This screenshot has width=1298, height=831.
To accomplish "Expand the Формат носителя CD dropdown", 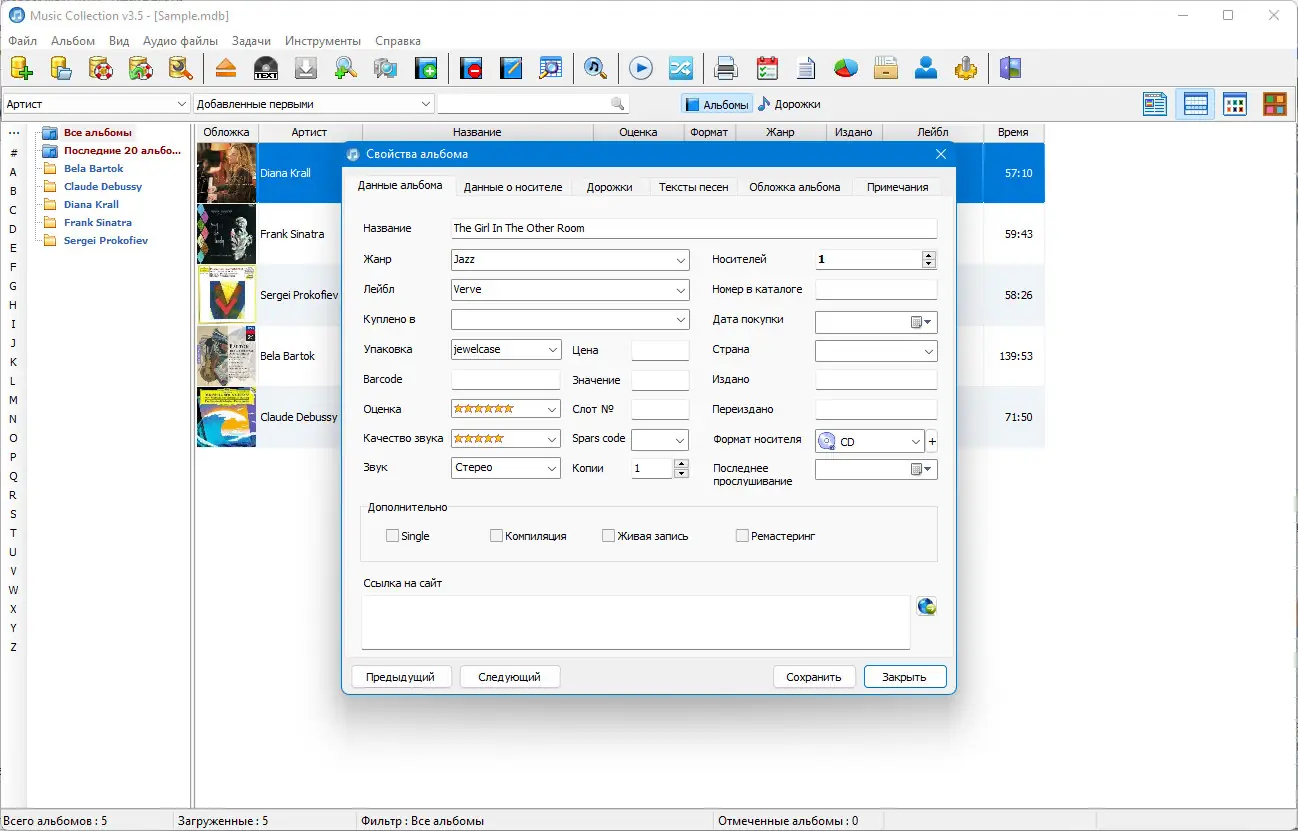I will [869, 441].
